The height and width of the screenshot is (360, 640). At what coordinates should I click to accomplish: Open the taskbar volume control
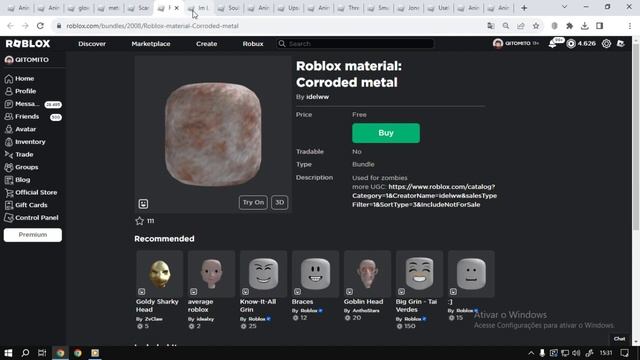576,353
